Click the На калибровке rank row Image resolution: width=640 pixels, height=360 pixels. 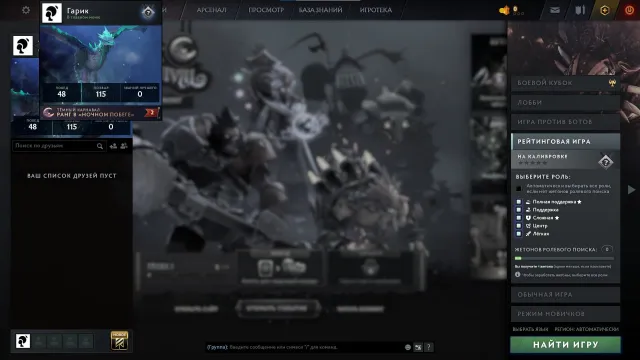point(565,160)
